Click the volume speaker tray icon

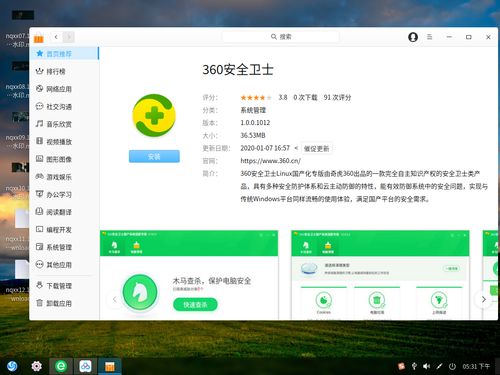click(426, 366)
